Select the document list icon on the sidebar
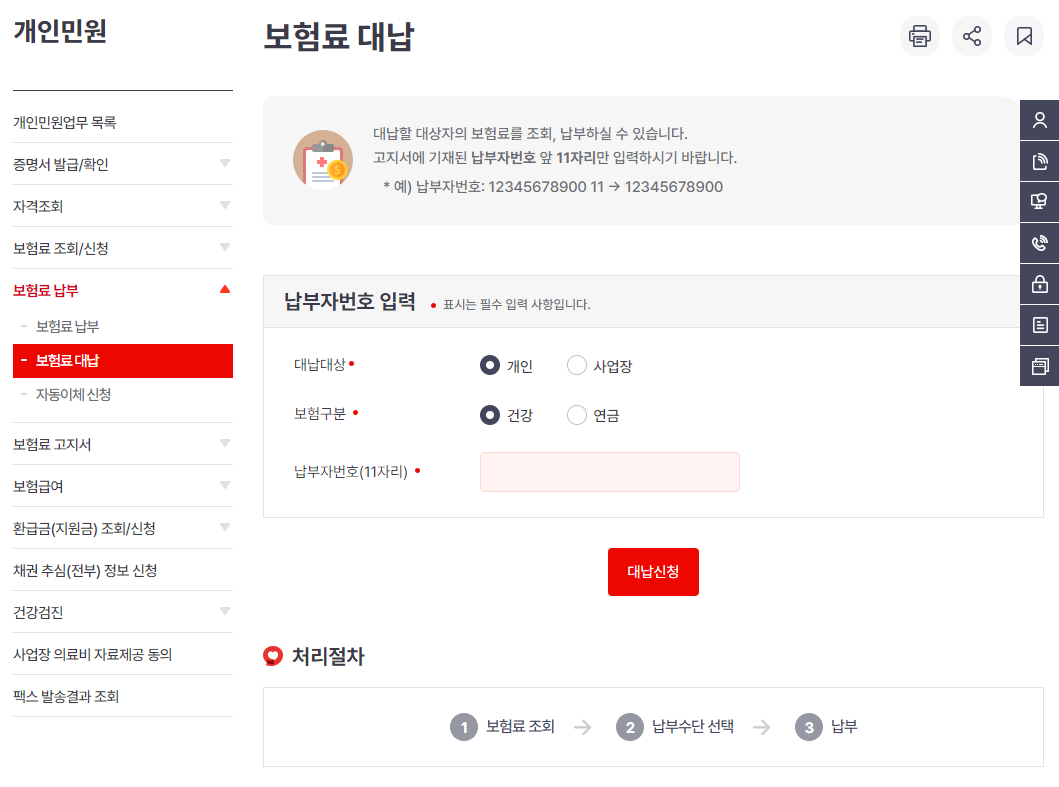 (x=1040, y=324)
